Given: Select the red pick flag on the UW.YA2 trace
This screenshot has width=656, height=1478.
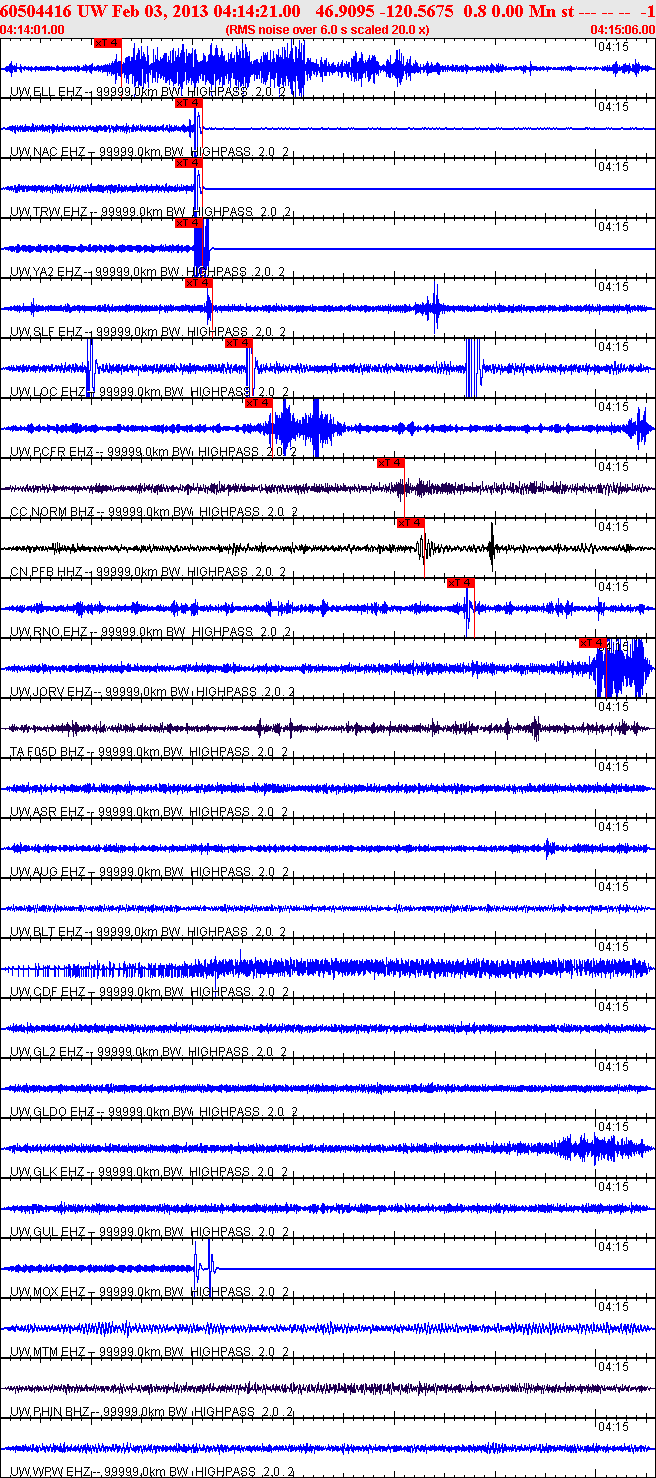Looking at the screenshot, I should tap(188, 223).
